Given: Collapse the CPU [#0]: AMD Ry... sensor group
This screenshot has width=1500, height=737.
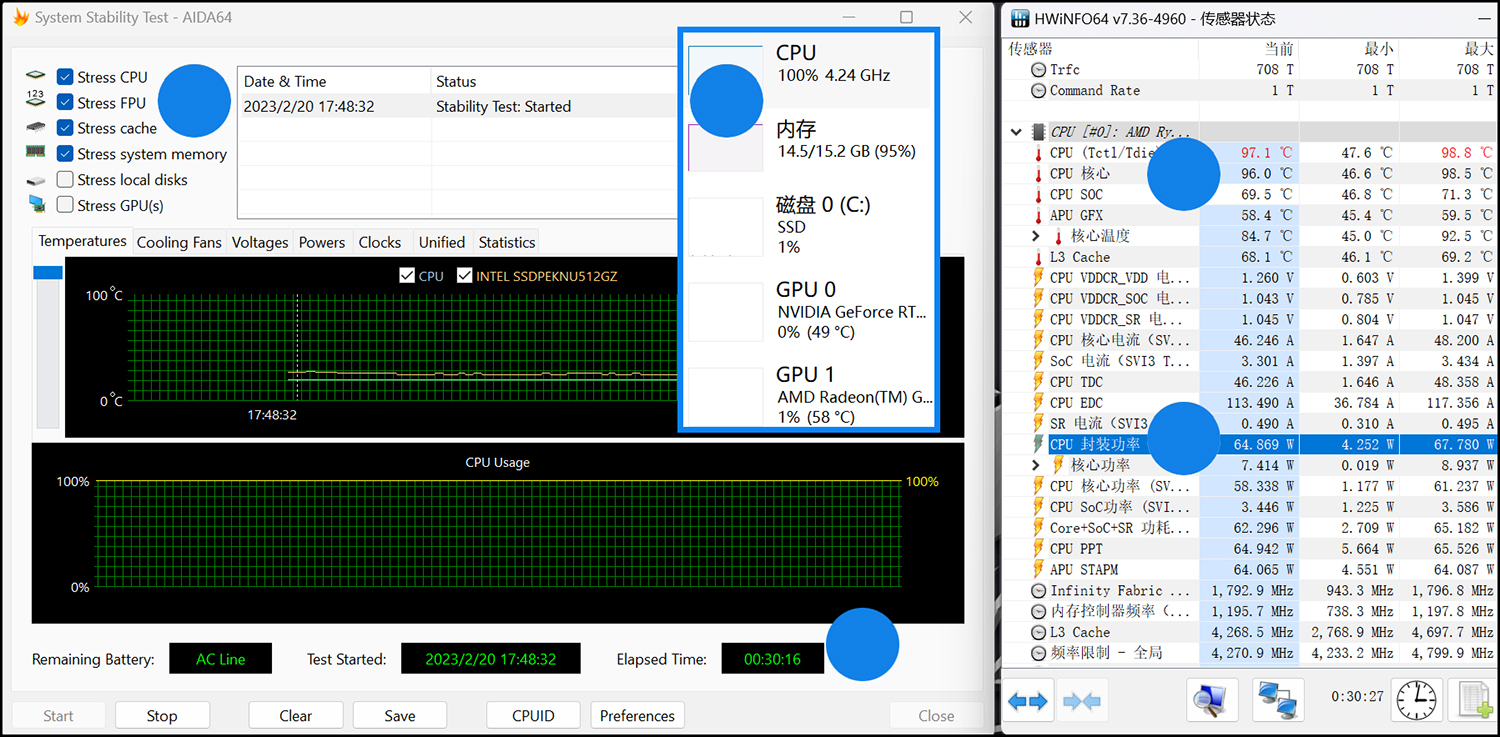Looking at the screenshot, I should click(x=1016, y=132).
